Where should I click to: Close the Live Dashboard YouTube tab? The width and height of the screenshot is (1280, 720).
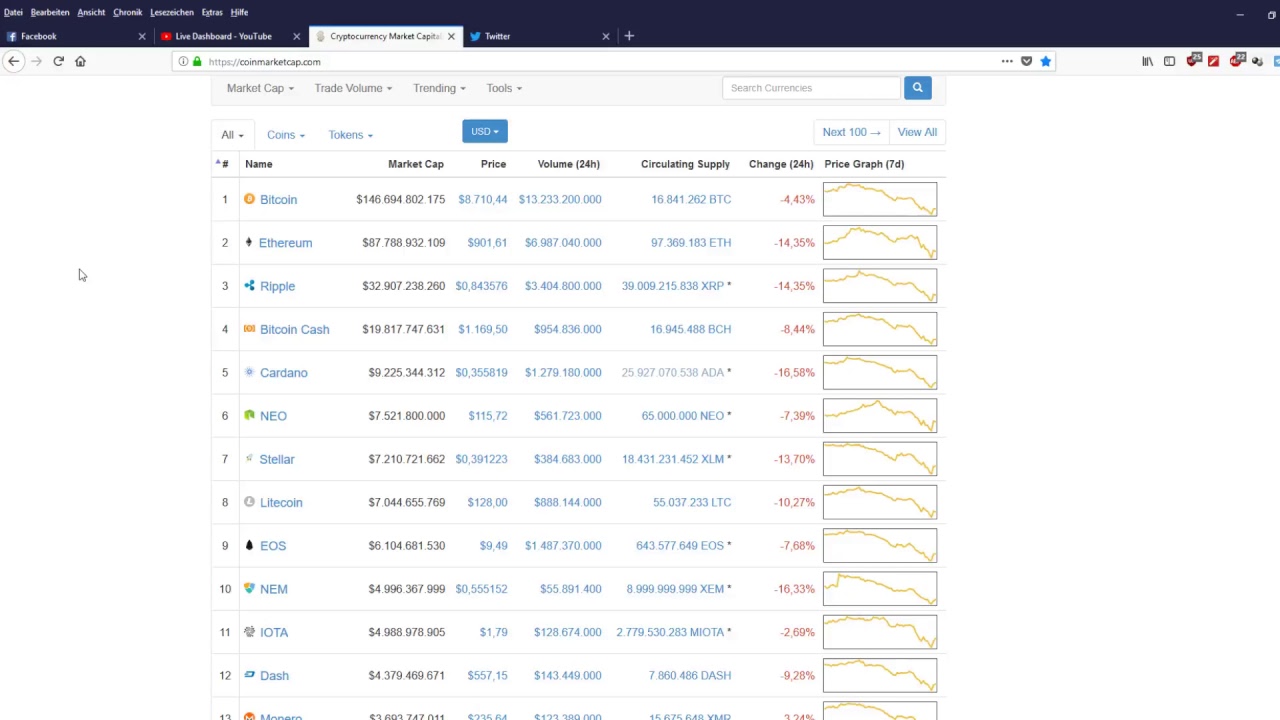(296, 36)
